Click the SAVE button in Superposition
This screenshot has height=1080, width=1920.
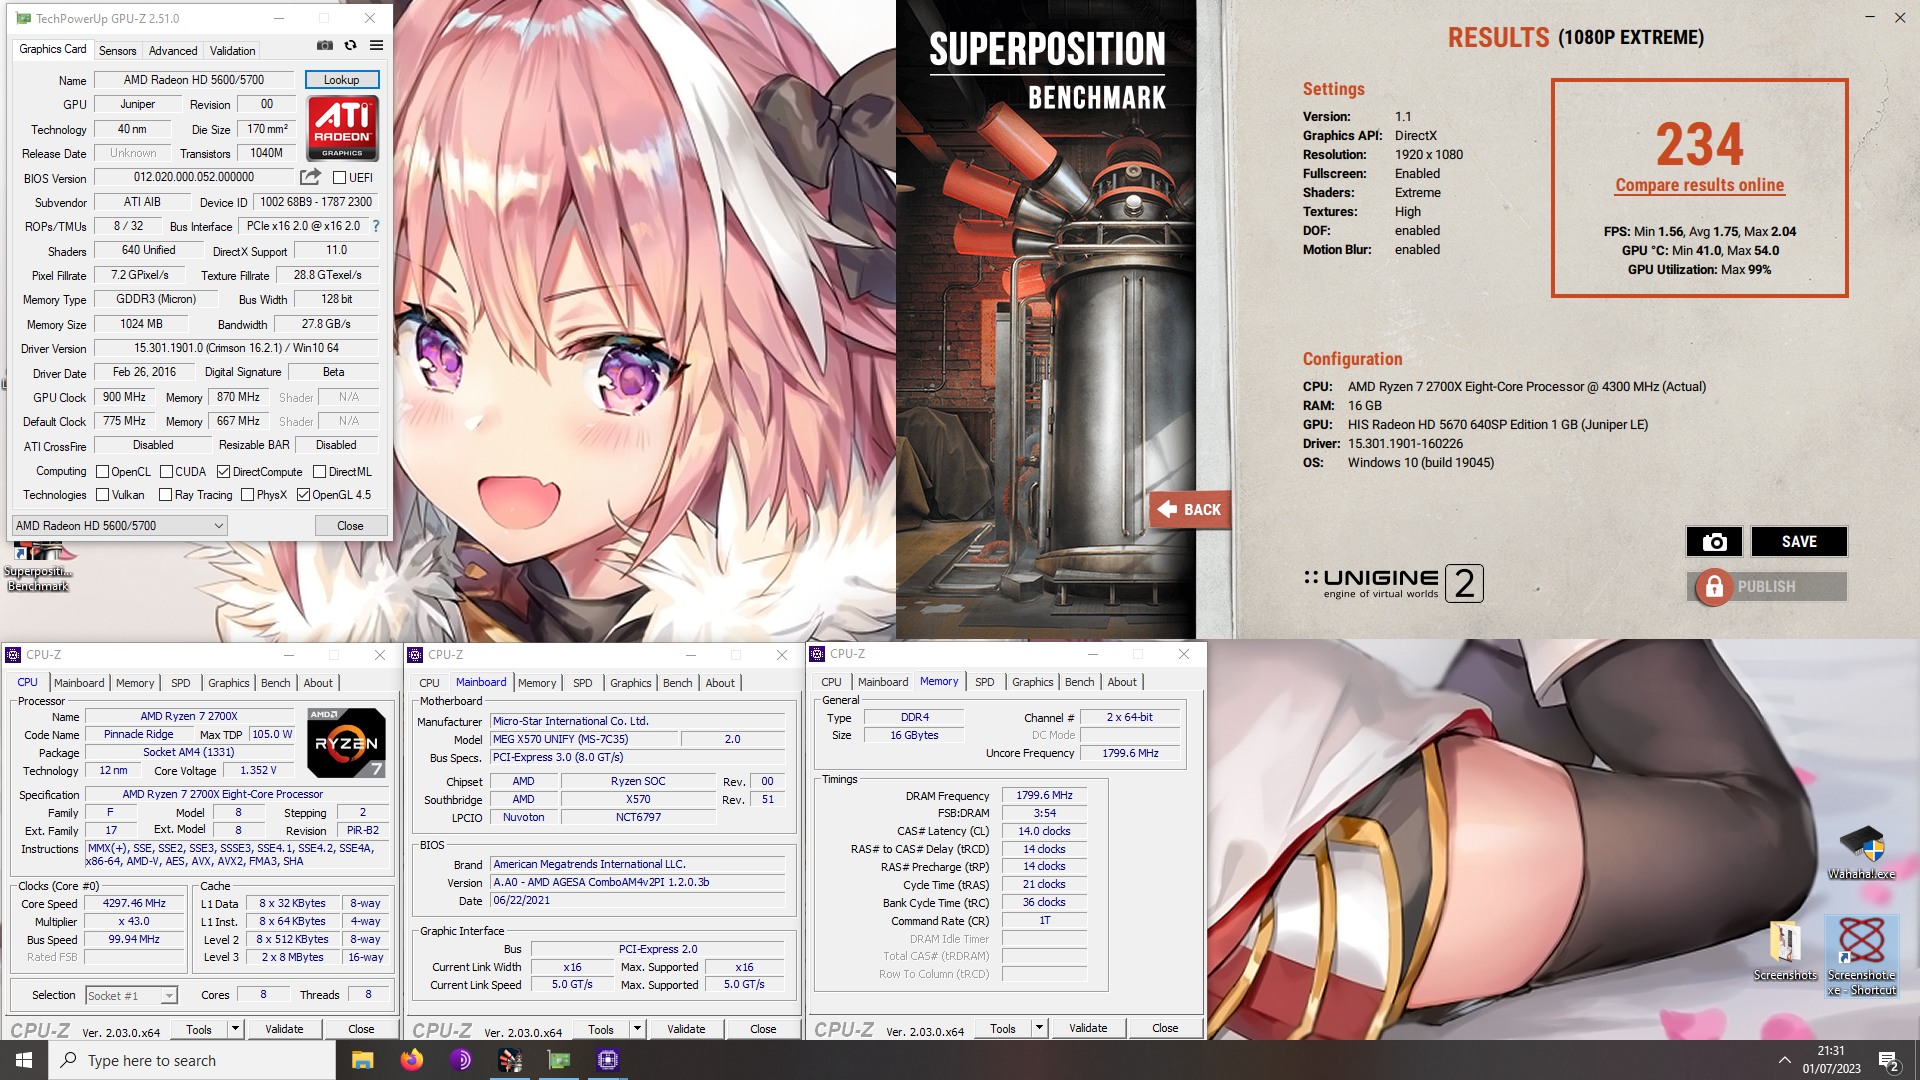tap(1799, 541)
